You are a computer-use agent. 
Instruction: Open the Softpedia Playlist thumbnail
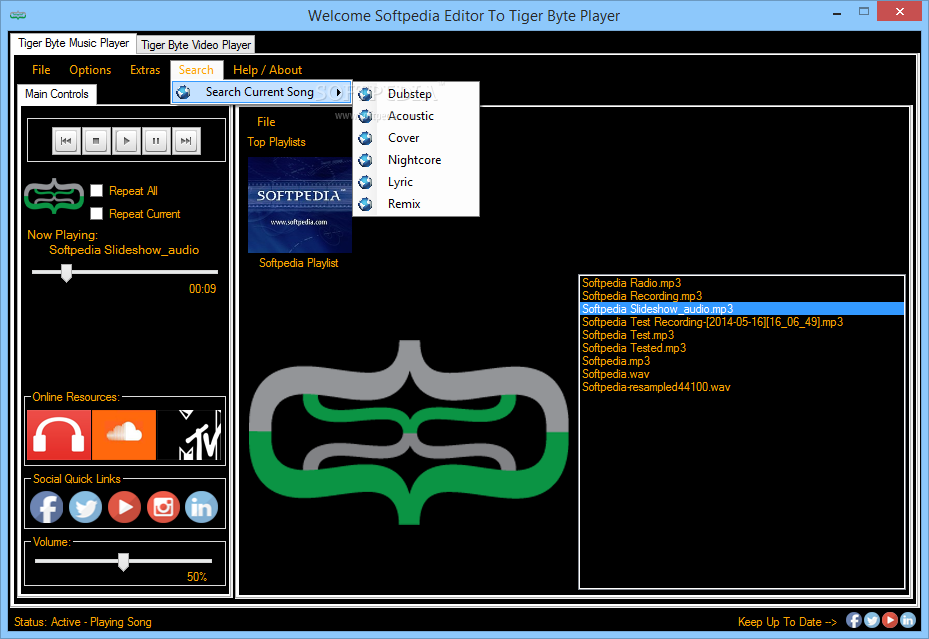click(300, 205)
